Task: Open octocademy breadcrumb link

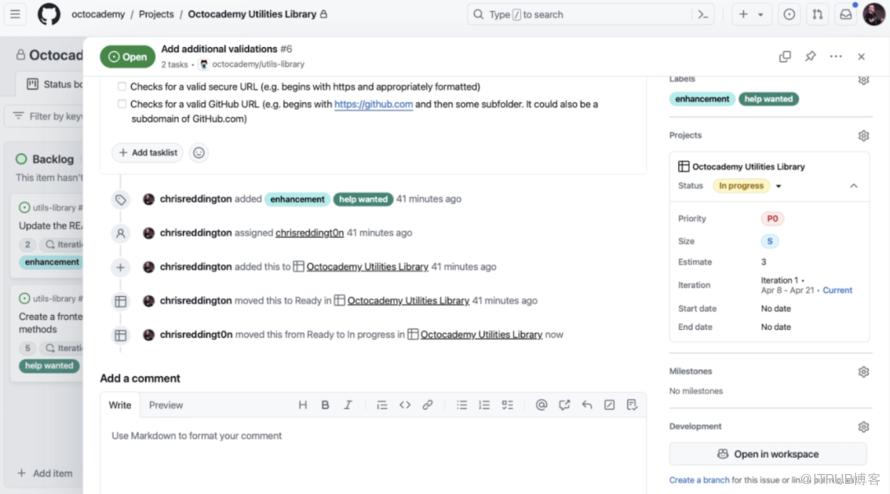Action: pos(98,14)
